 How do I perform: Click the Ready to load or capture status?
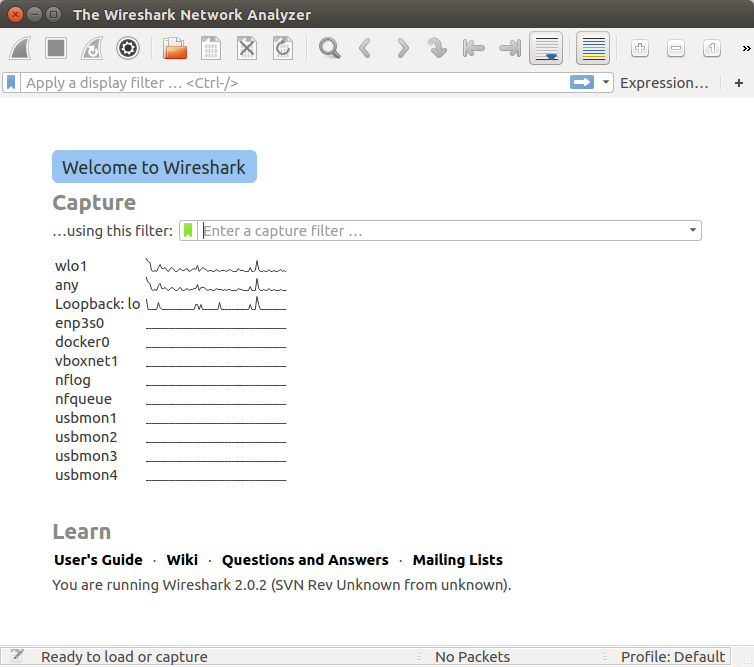point(124,656)
